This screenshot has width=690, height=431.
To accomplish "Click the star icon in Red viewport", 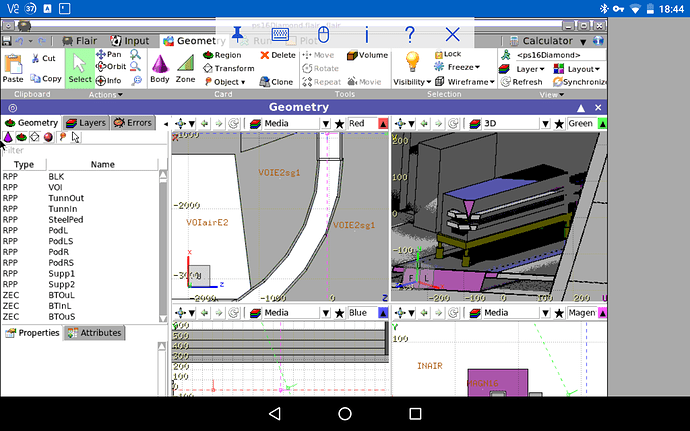I will pyautogui.click(x=339, y=124).
